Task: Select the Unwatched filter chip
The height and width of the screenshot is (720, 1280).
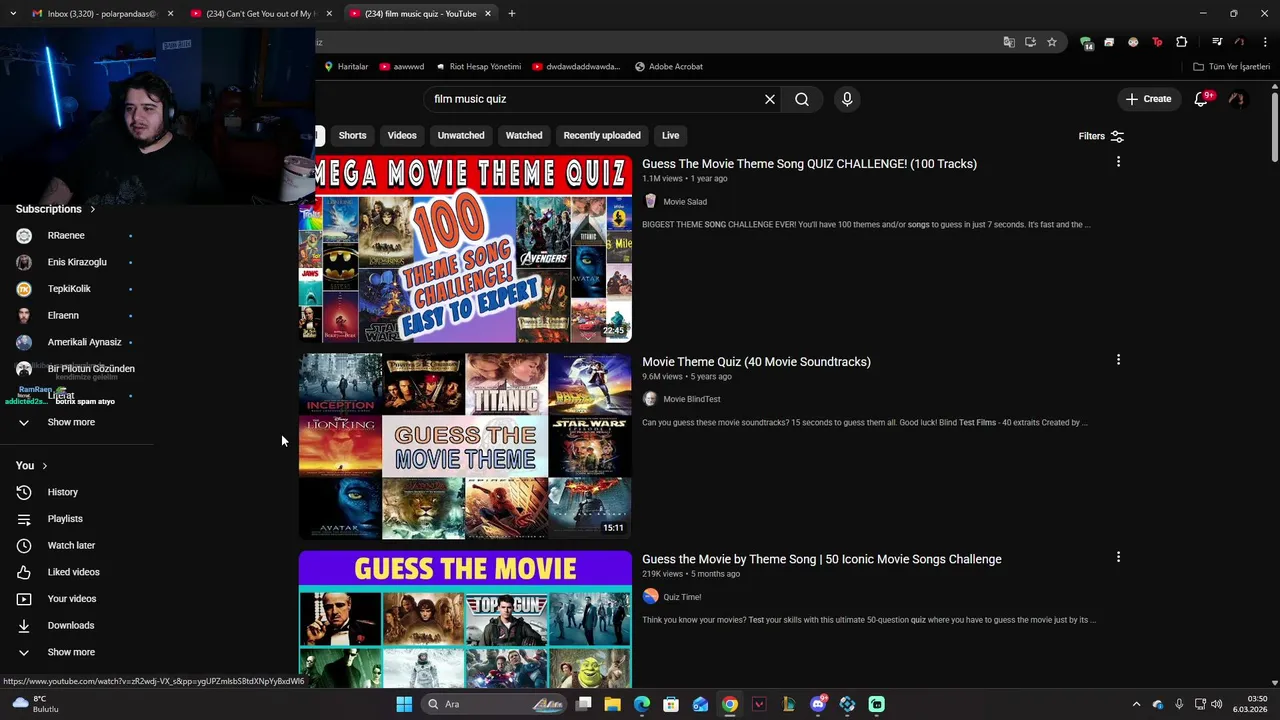Action: click(x=461, y=135)
